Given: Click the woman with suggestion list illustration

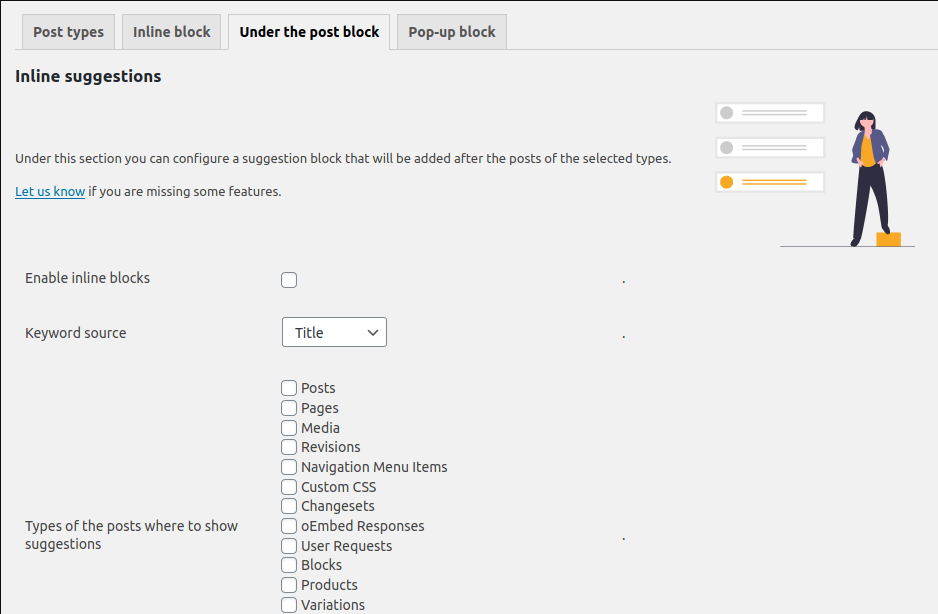Looking at the screenshot, I should point(815,175).
